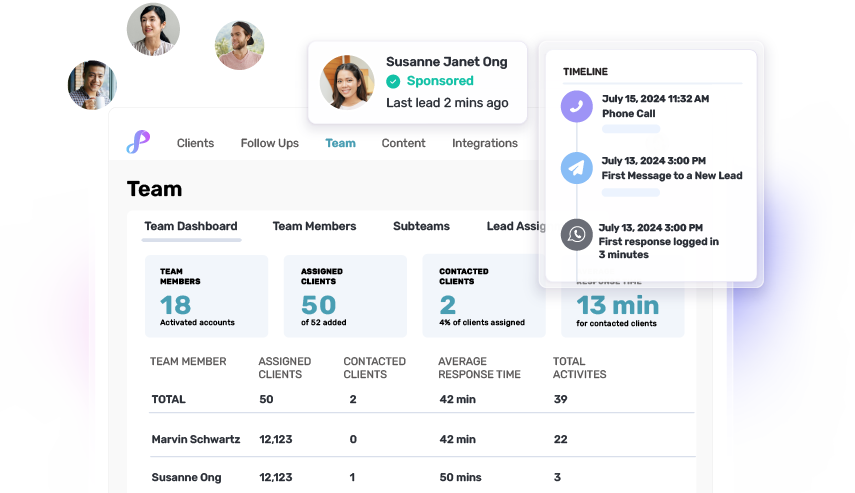Switch to the Team Dashboard tab
This screenshot has height=493, width=855.
point(191,226)
